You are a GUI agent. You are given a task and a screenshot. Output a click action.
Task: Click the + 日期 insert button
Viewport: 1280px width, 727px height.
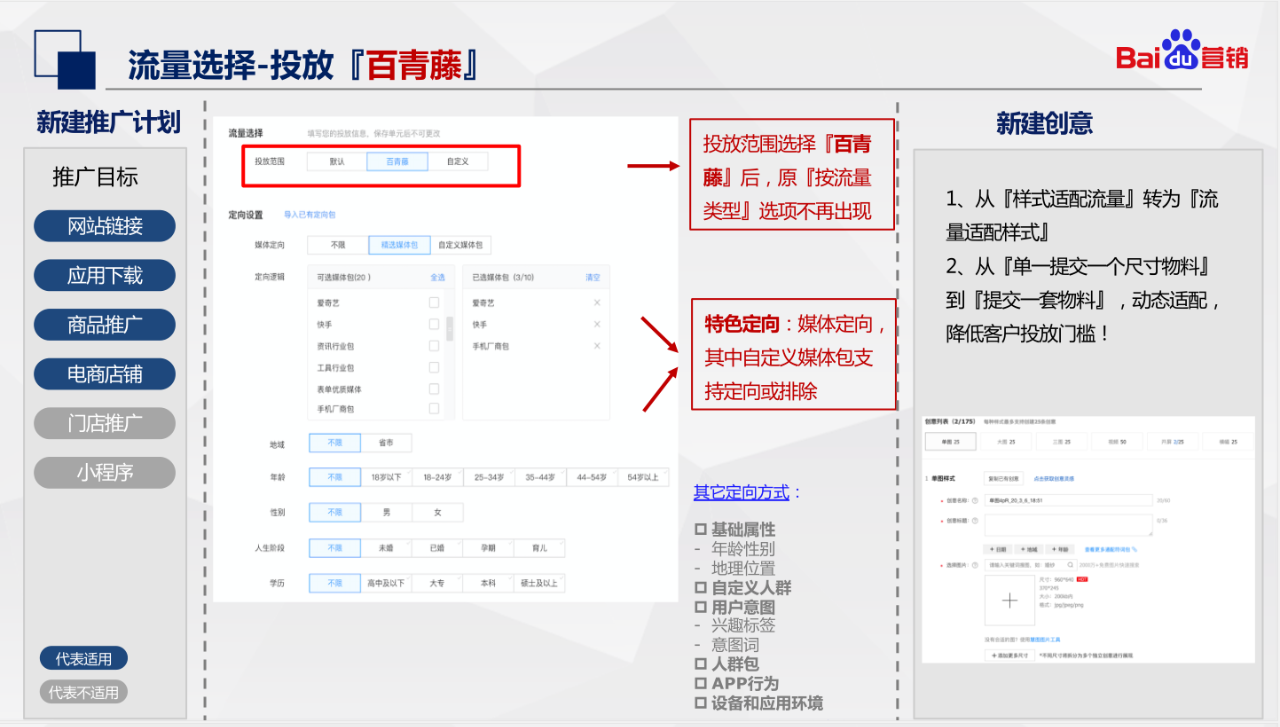coord(998,549)
